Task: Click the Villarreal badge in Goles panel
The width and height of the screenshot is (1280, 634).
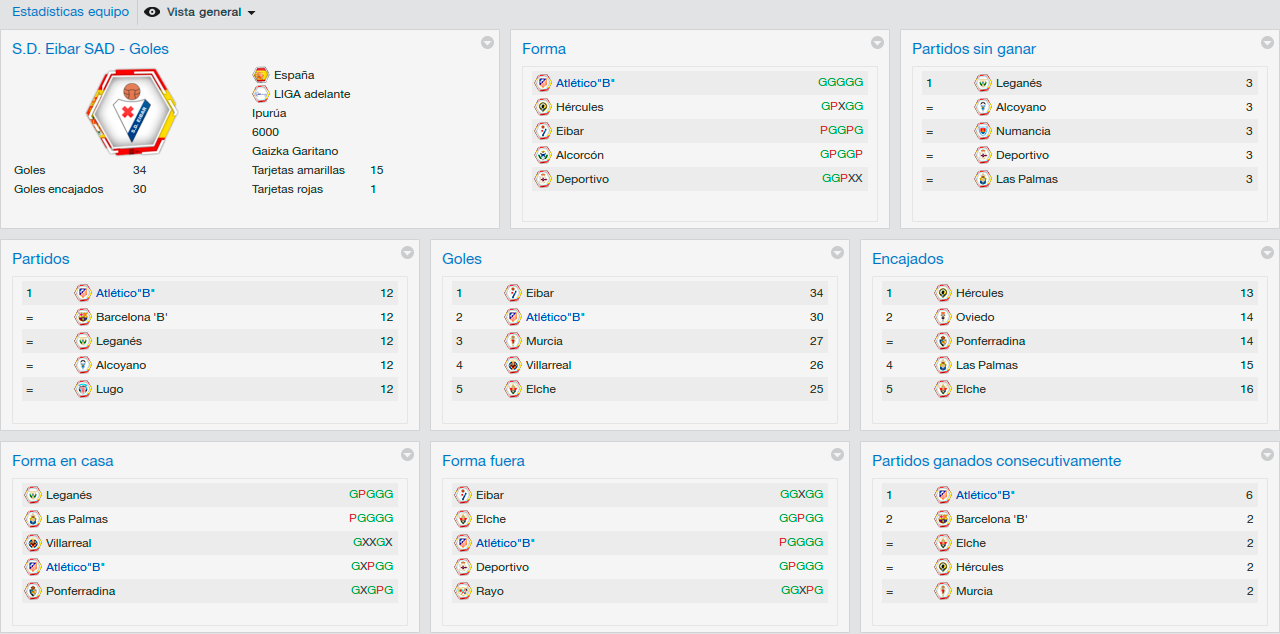Action: (513, 365)
